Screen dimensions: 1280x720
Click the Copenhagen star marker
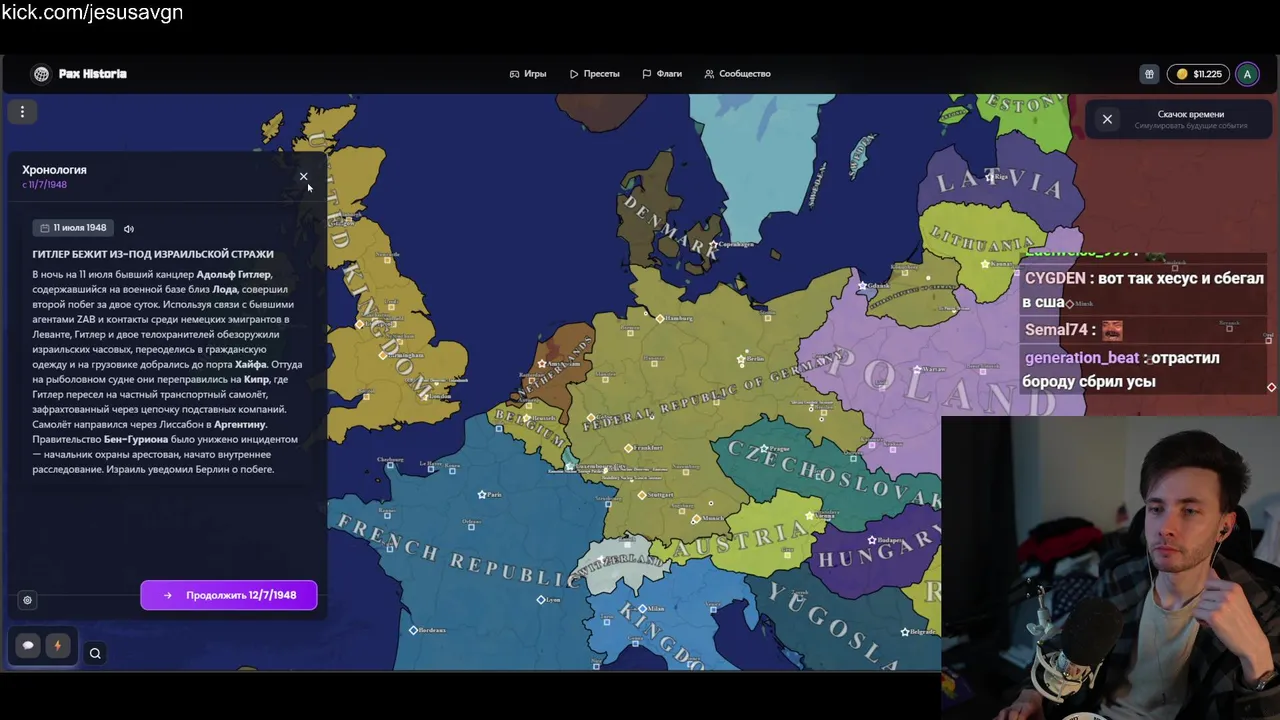[713, 245]
